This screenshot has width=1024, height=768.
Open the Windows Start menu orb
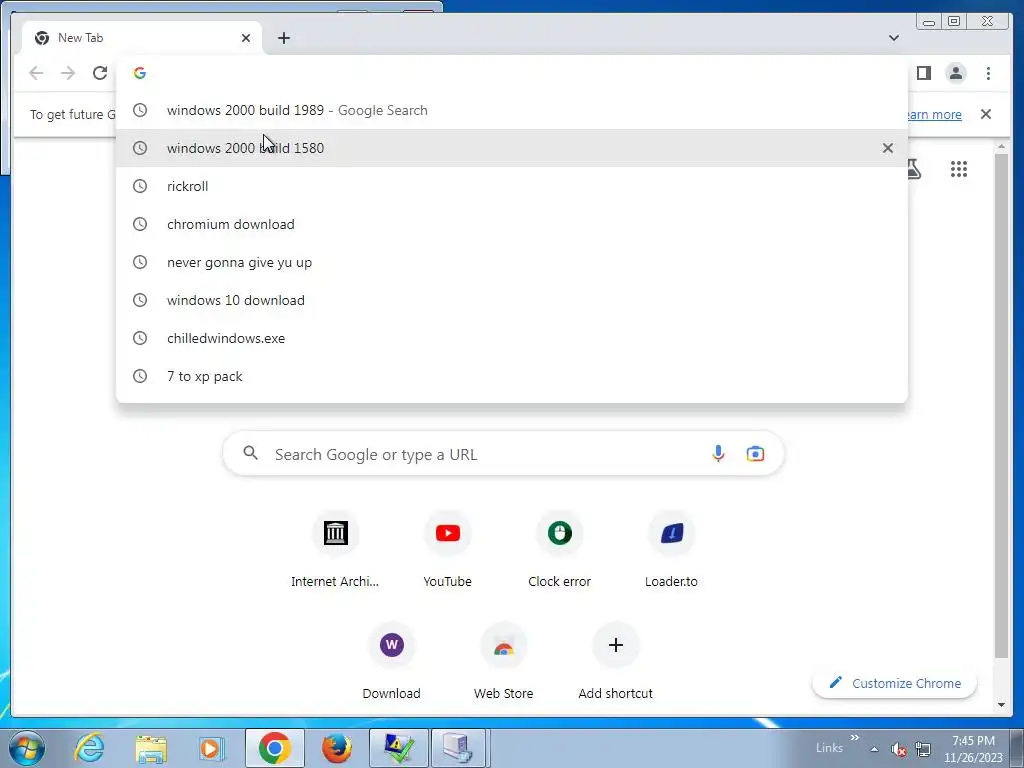click(x=27, y=748)
